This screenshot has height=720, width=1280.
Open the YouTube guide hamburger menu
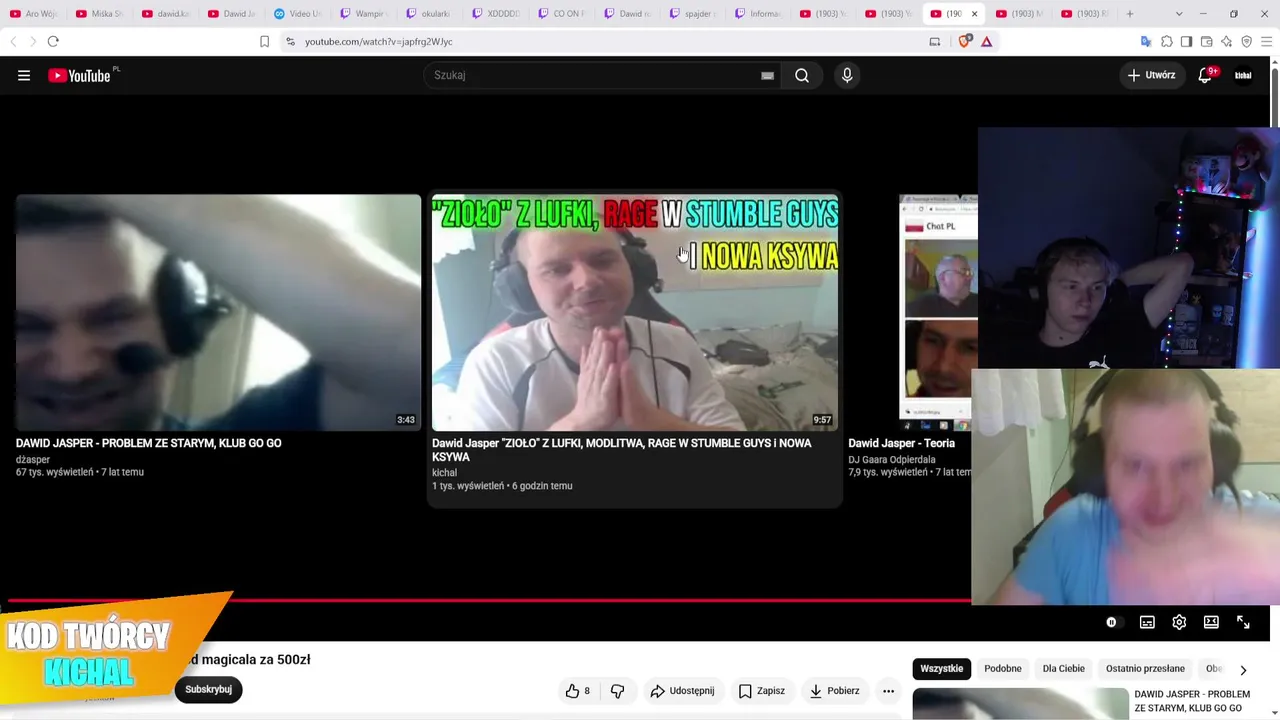tap(24, 75)
